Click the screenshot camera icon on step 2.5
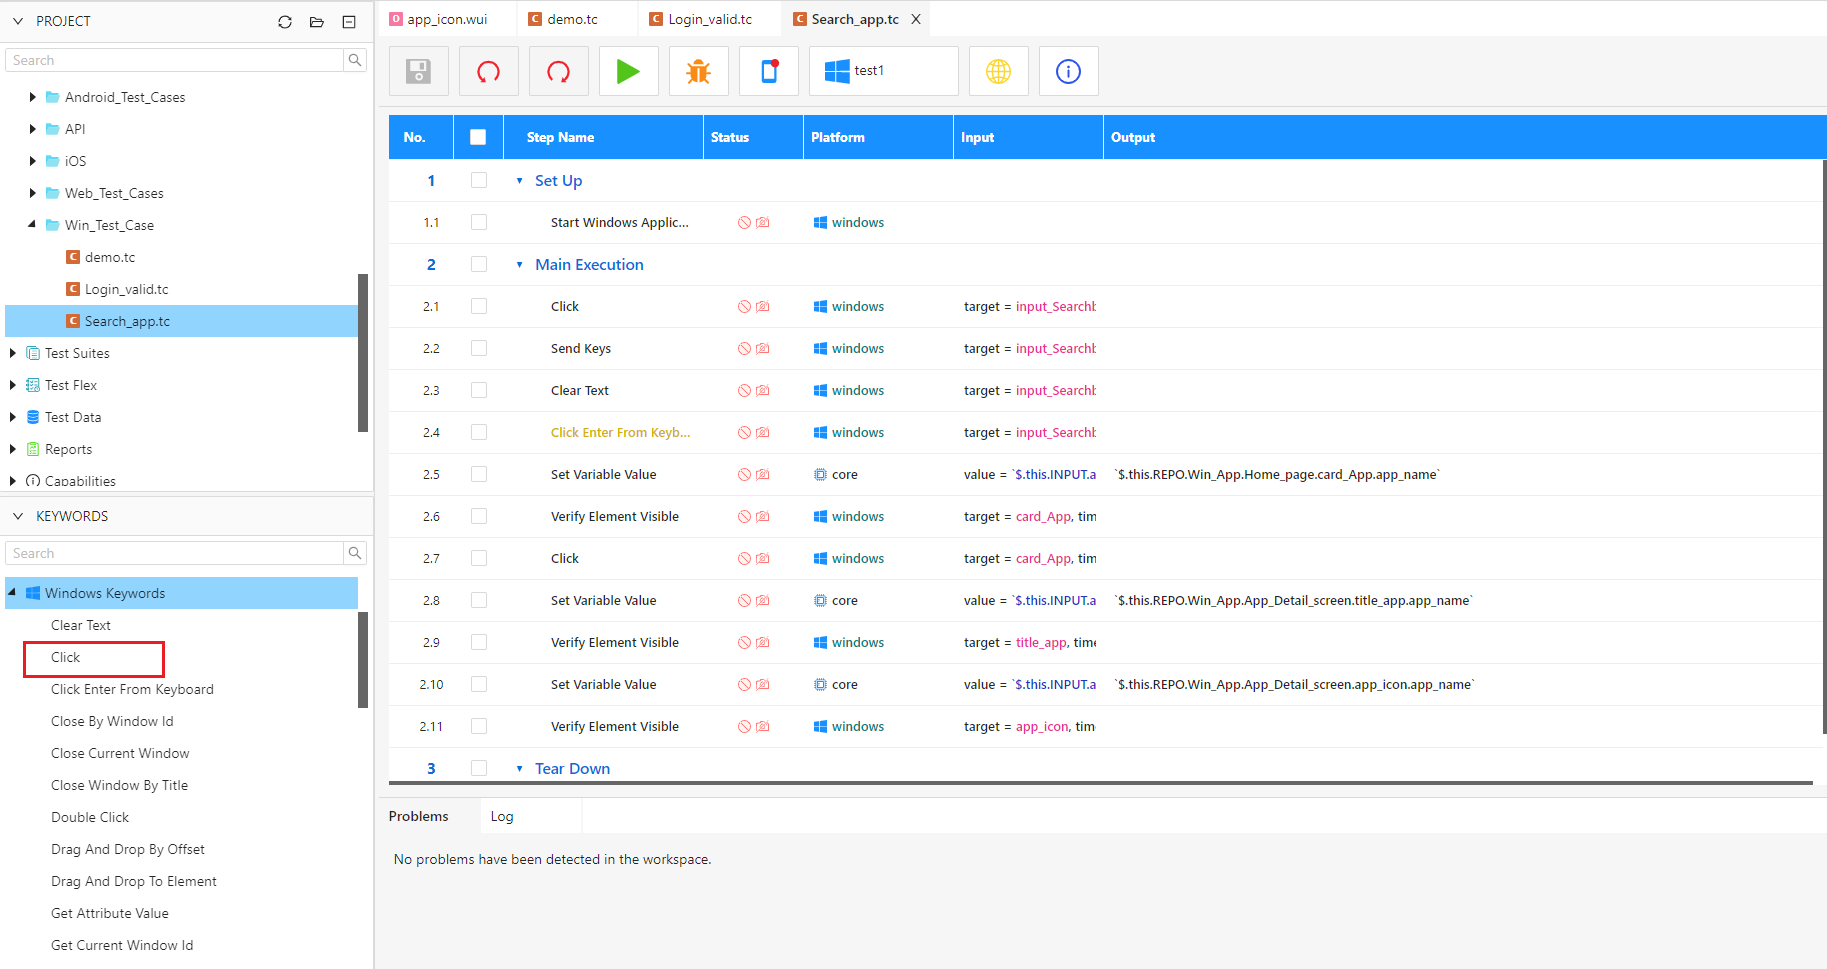This screenshot has height=969, width=1827. pyautogui.click(x=763, y=475)
